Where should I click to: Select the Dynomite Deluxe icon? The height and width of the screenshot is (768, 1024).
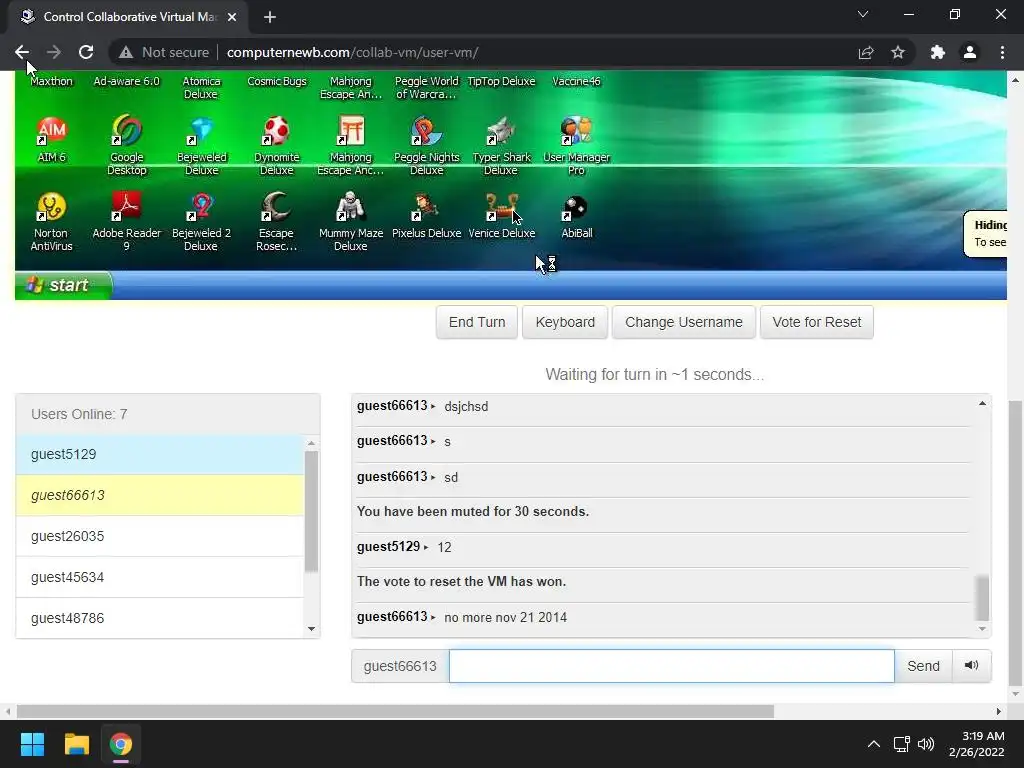pyautogui.click(x=276, y=131)
